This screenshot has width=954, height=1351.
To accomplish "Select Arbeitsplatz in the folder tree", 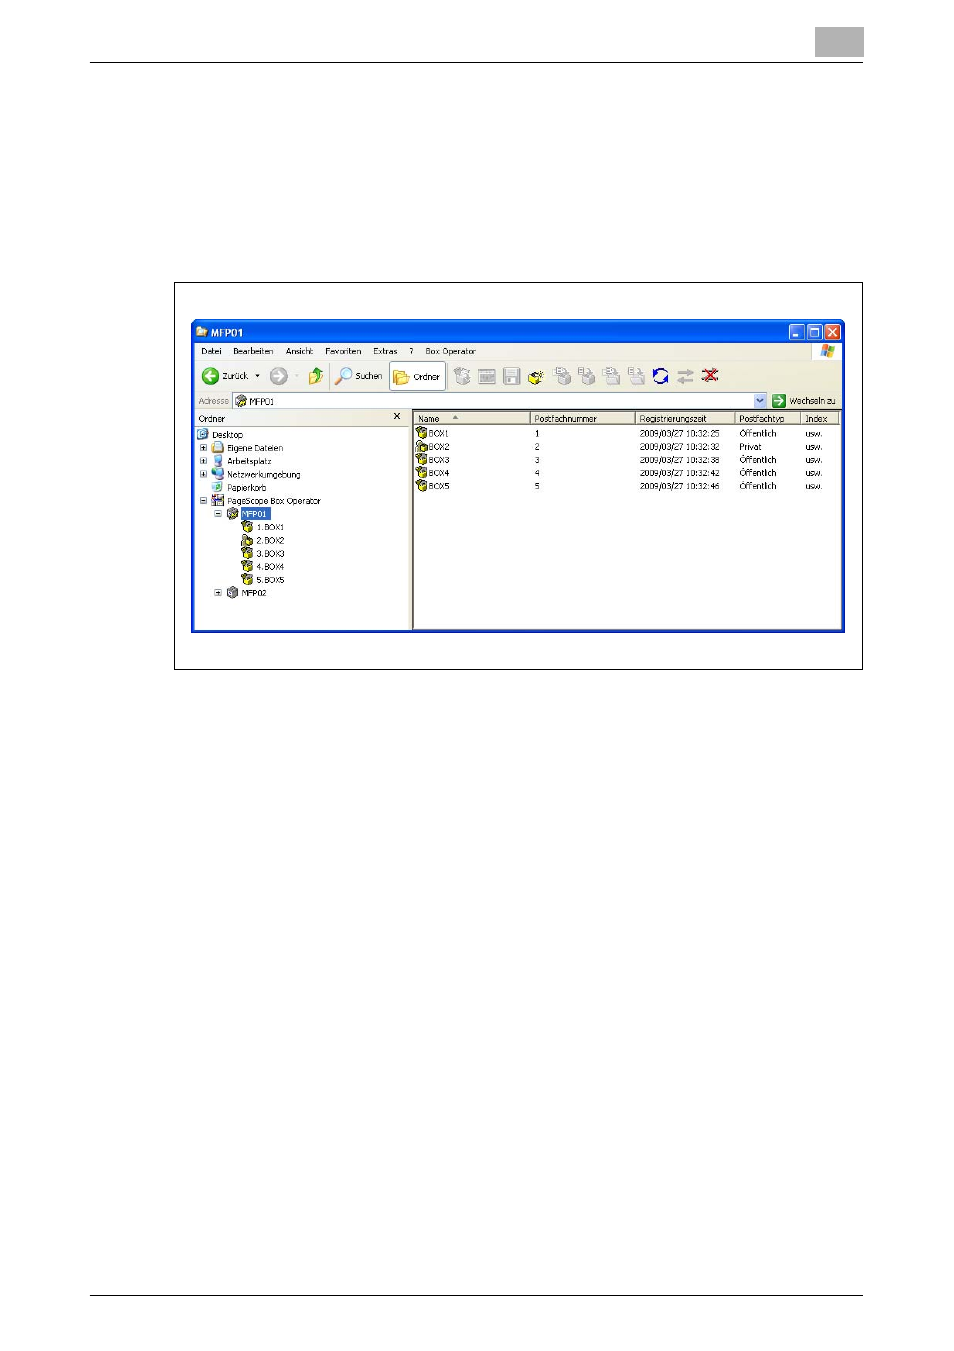I will (249, 461).
